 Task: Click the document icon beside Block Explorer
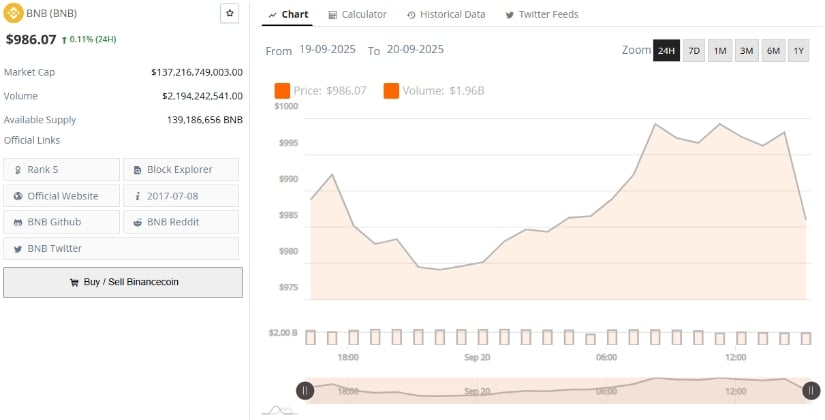137,170
